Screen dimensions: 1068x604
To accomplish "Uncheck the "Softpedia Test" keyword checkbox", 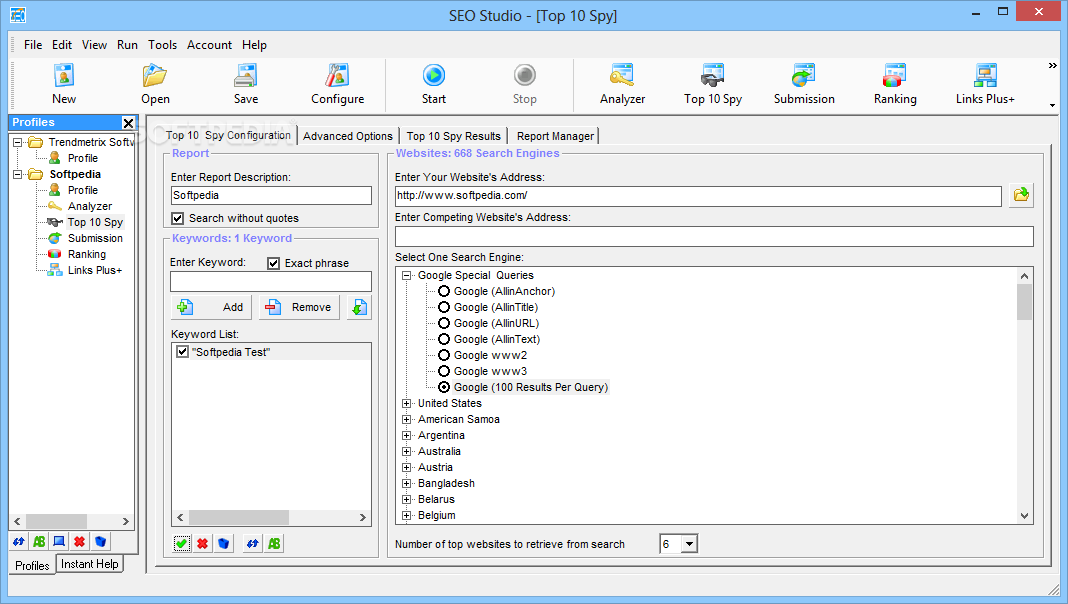I will pos(182,352).
